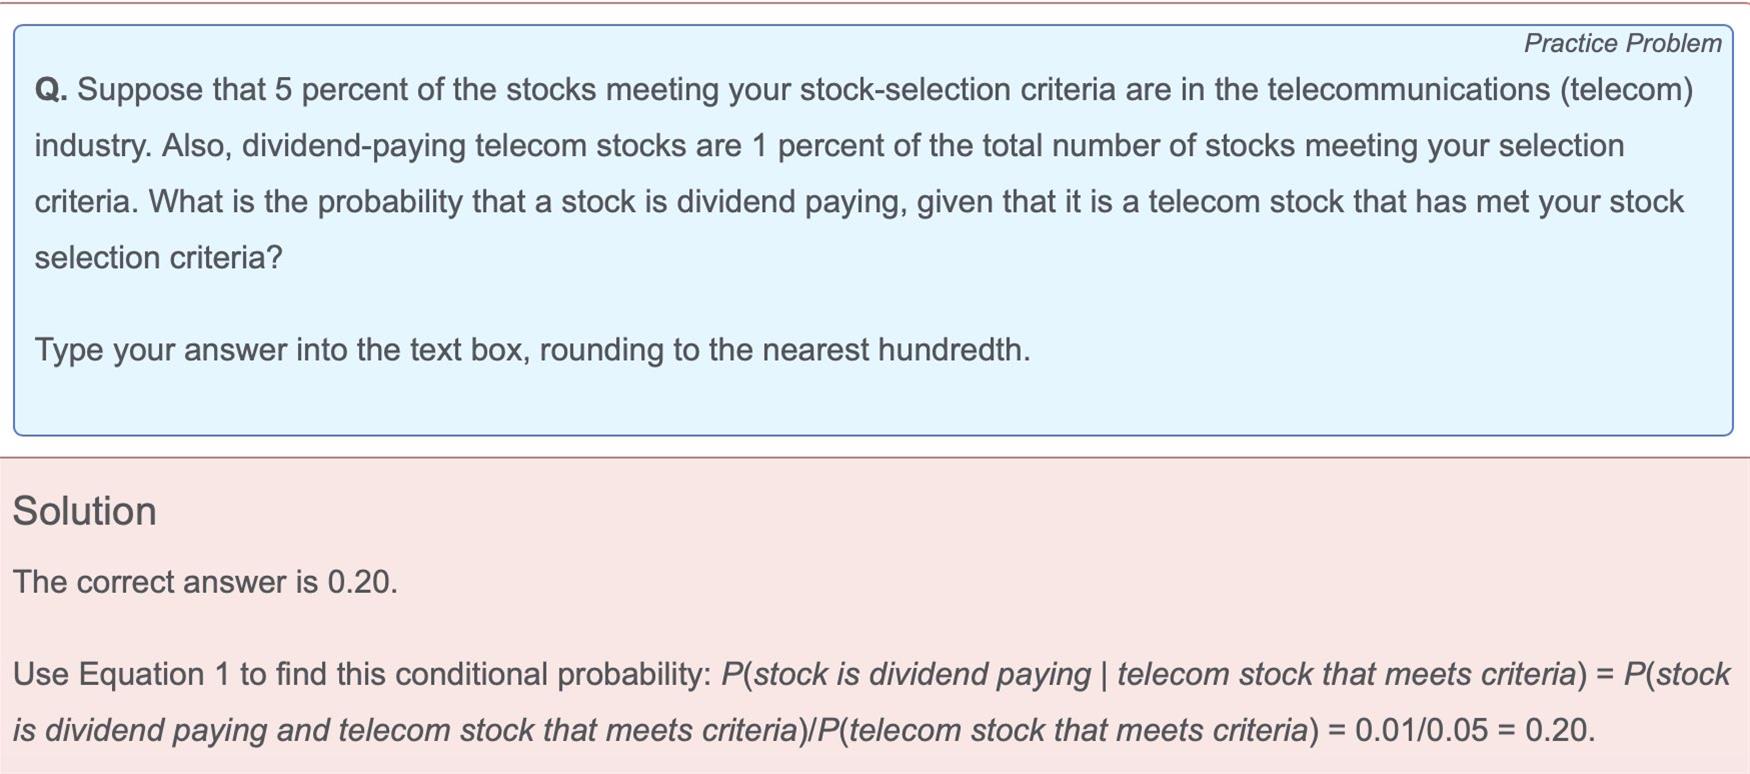Click the sentence 'The correct answer is 0.20.'

[x=205, y=582]
